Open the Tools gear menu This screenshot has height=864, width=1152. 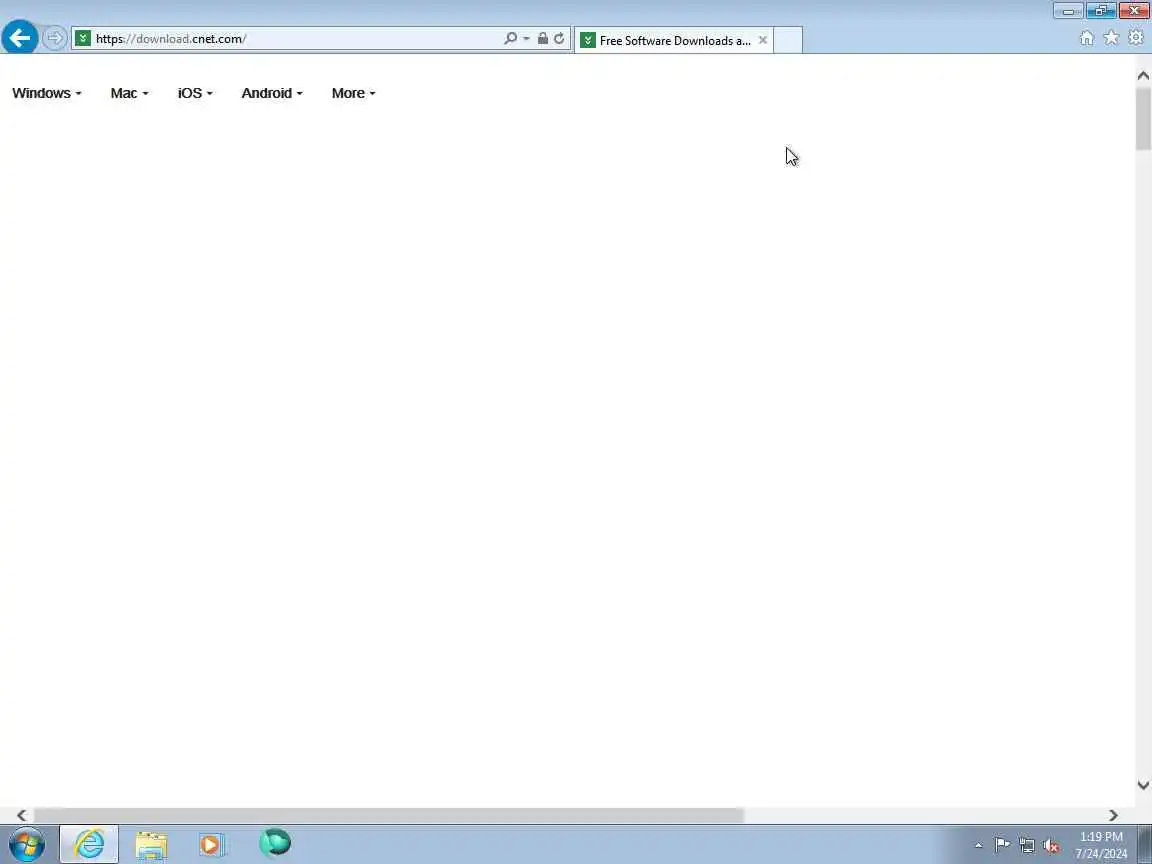(x=1136, y=37)
